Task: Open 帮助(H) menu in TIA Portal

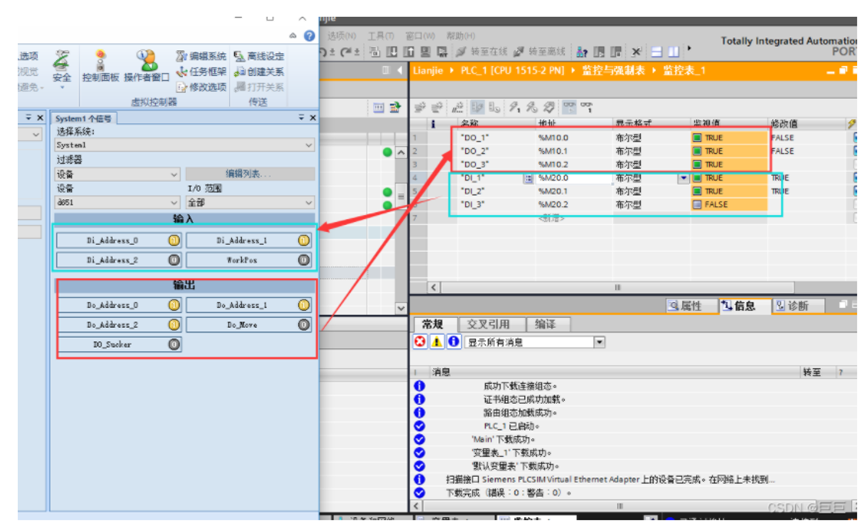Action: pyautogui.click(x=461, y=36)
